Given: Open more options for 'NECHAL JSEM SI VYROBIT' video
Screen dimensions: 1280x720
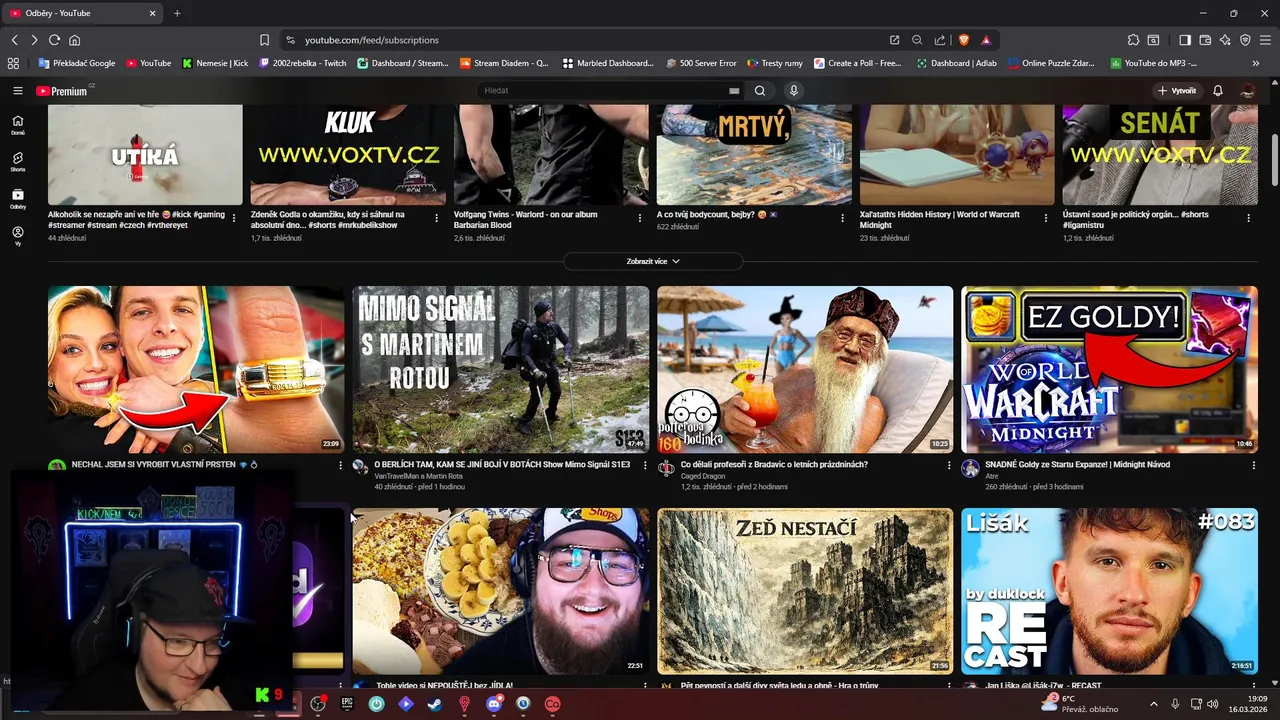Looking at the screenshot, I should coord(340,466).
